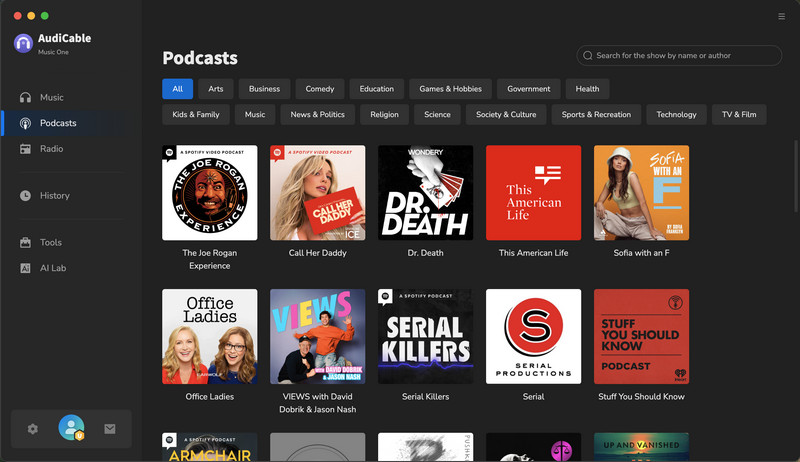Open the AI Lab icon
The image size is (800, 462).
(x=26, y=268)
